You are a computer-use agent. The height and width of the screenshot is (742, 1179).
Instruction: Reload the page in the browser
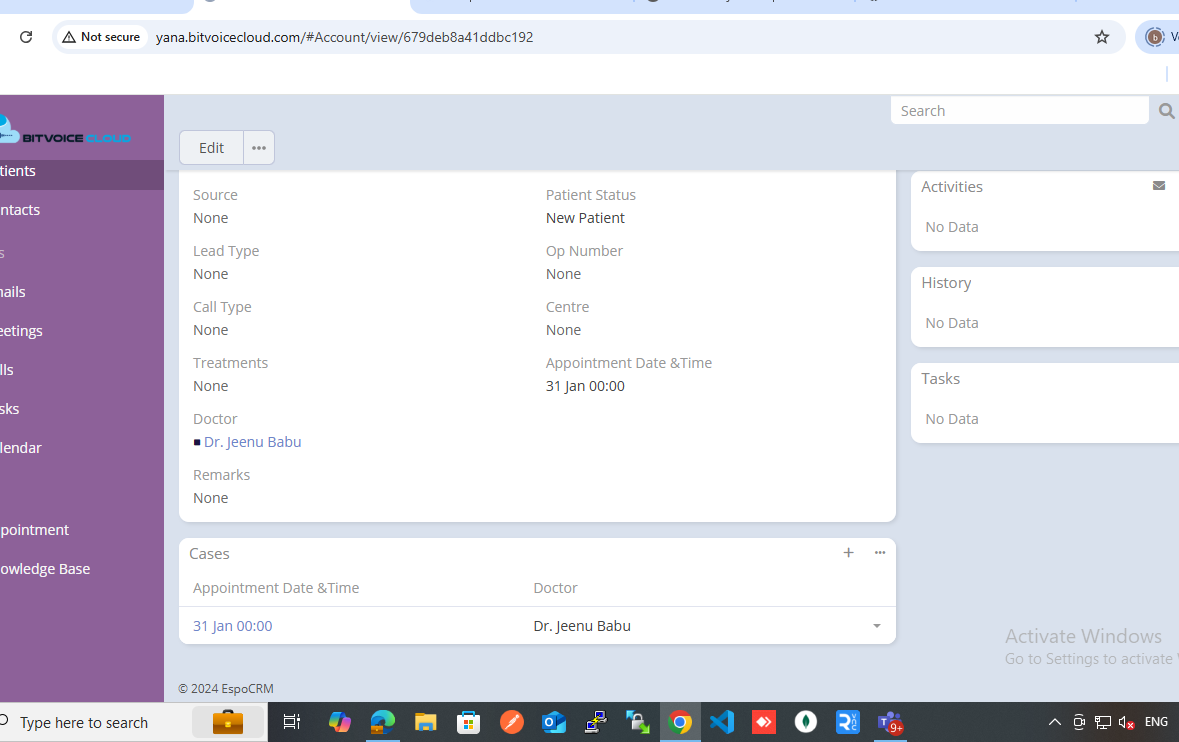pos(26,37)
